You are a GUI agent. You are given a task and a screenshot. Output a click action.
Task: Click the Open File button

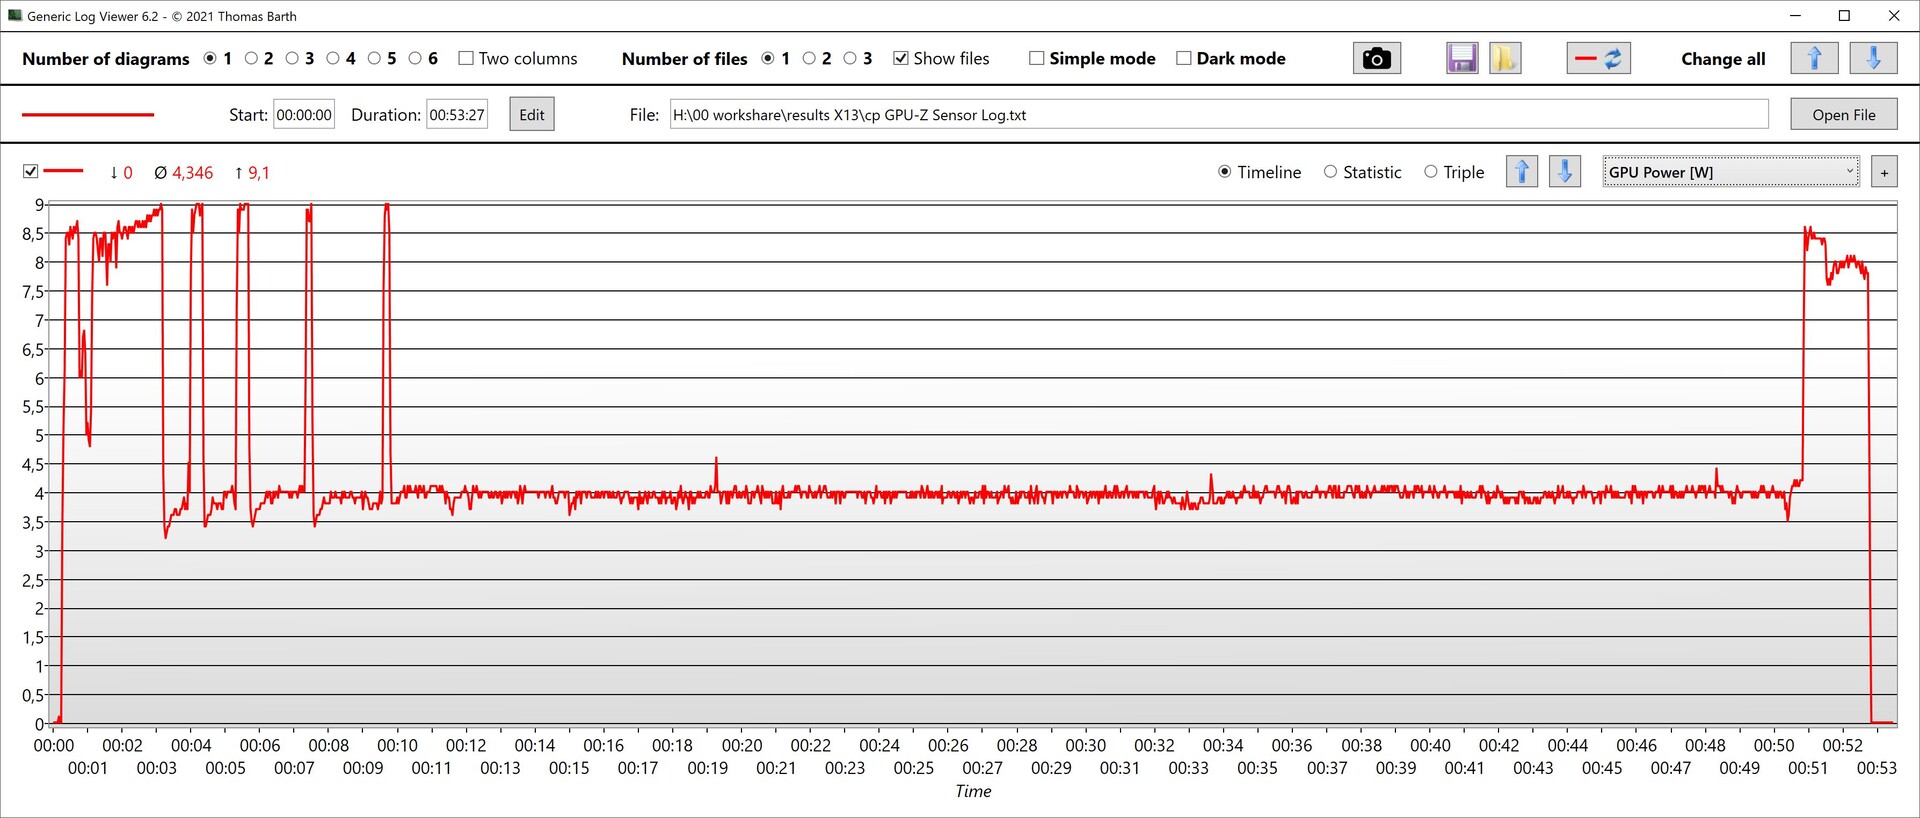[x=1843, y=115]
